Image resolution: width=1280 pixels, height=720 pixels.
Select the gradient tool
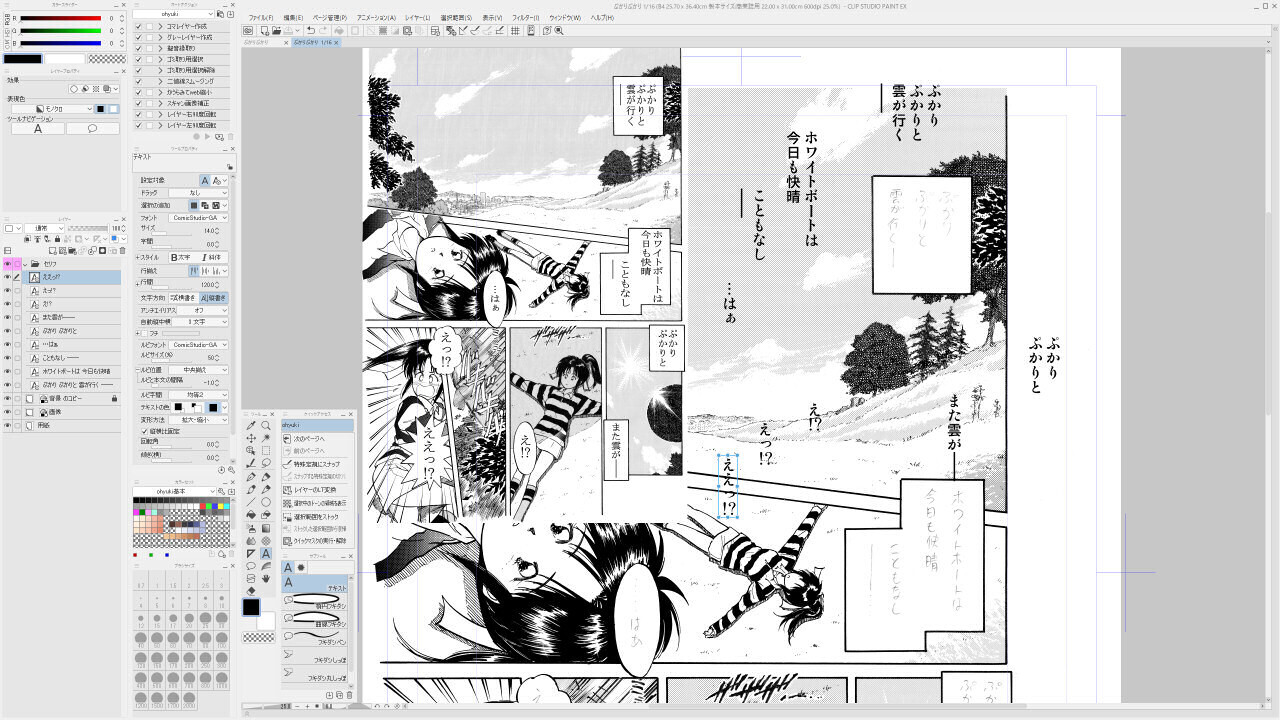tap(266, 528)
